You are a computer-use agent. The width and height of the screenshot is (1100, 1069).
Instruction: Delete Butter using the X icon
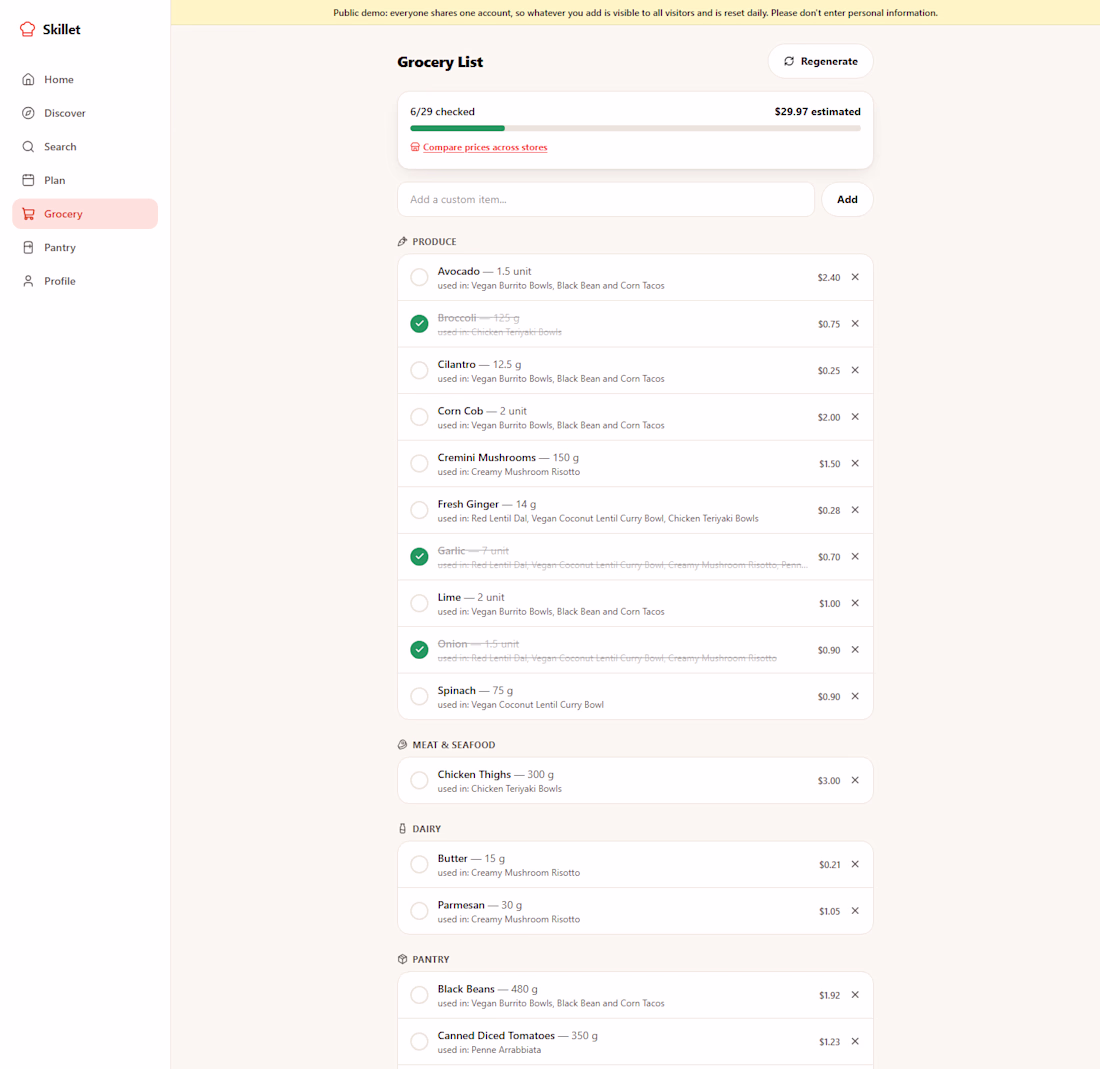[x=855, y=864]
